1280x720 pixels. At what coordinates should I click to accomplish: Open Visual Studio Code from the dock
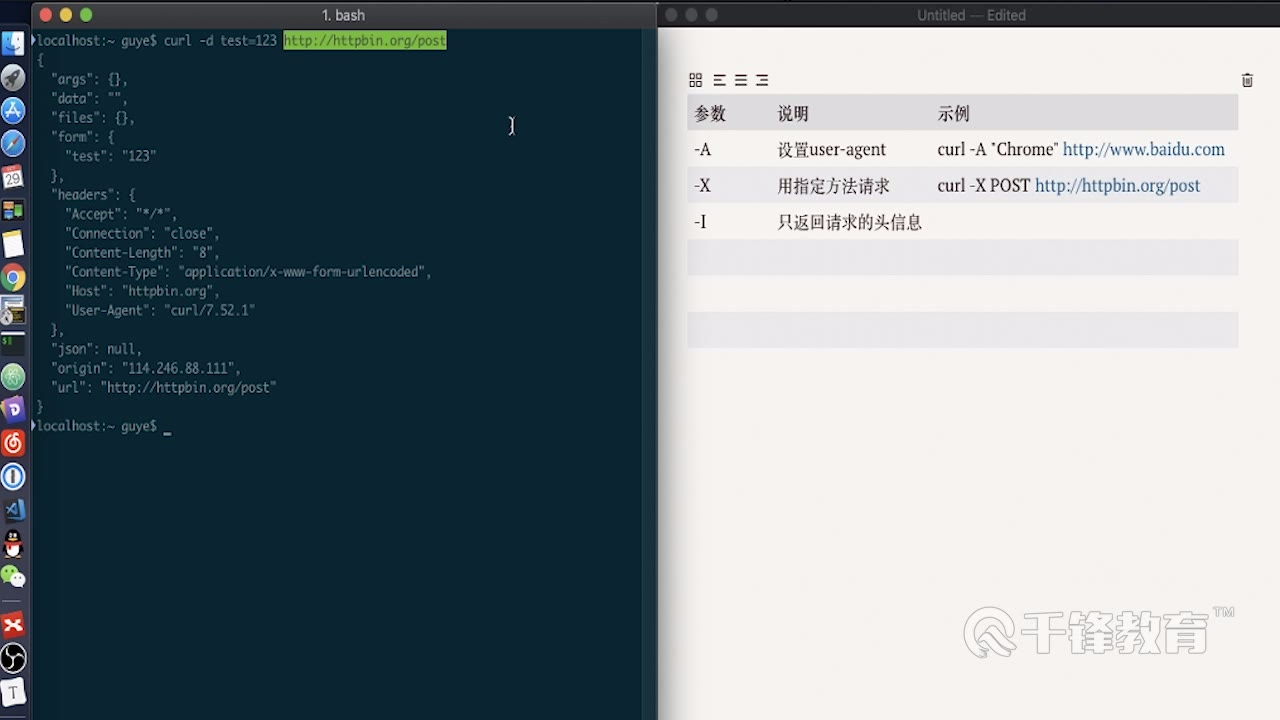pos(13,510)
